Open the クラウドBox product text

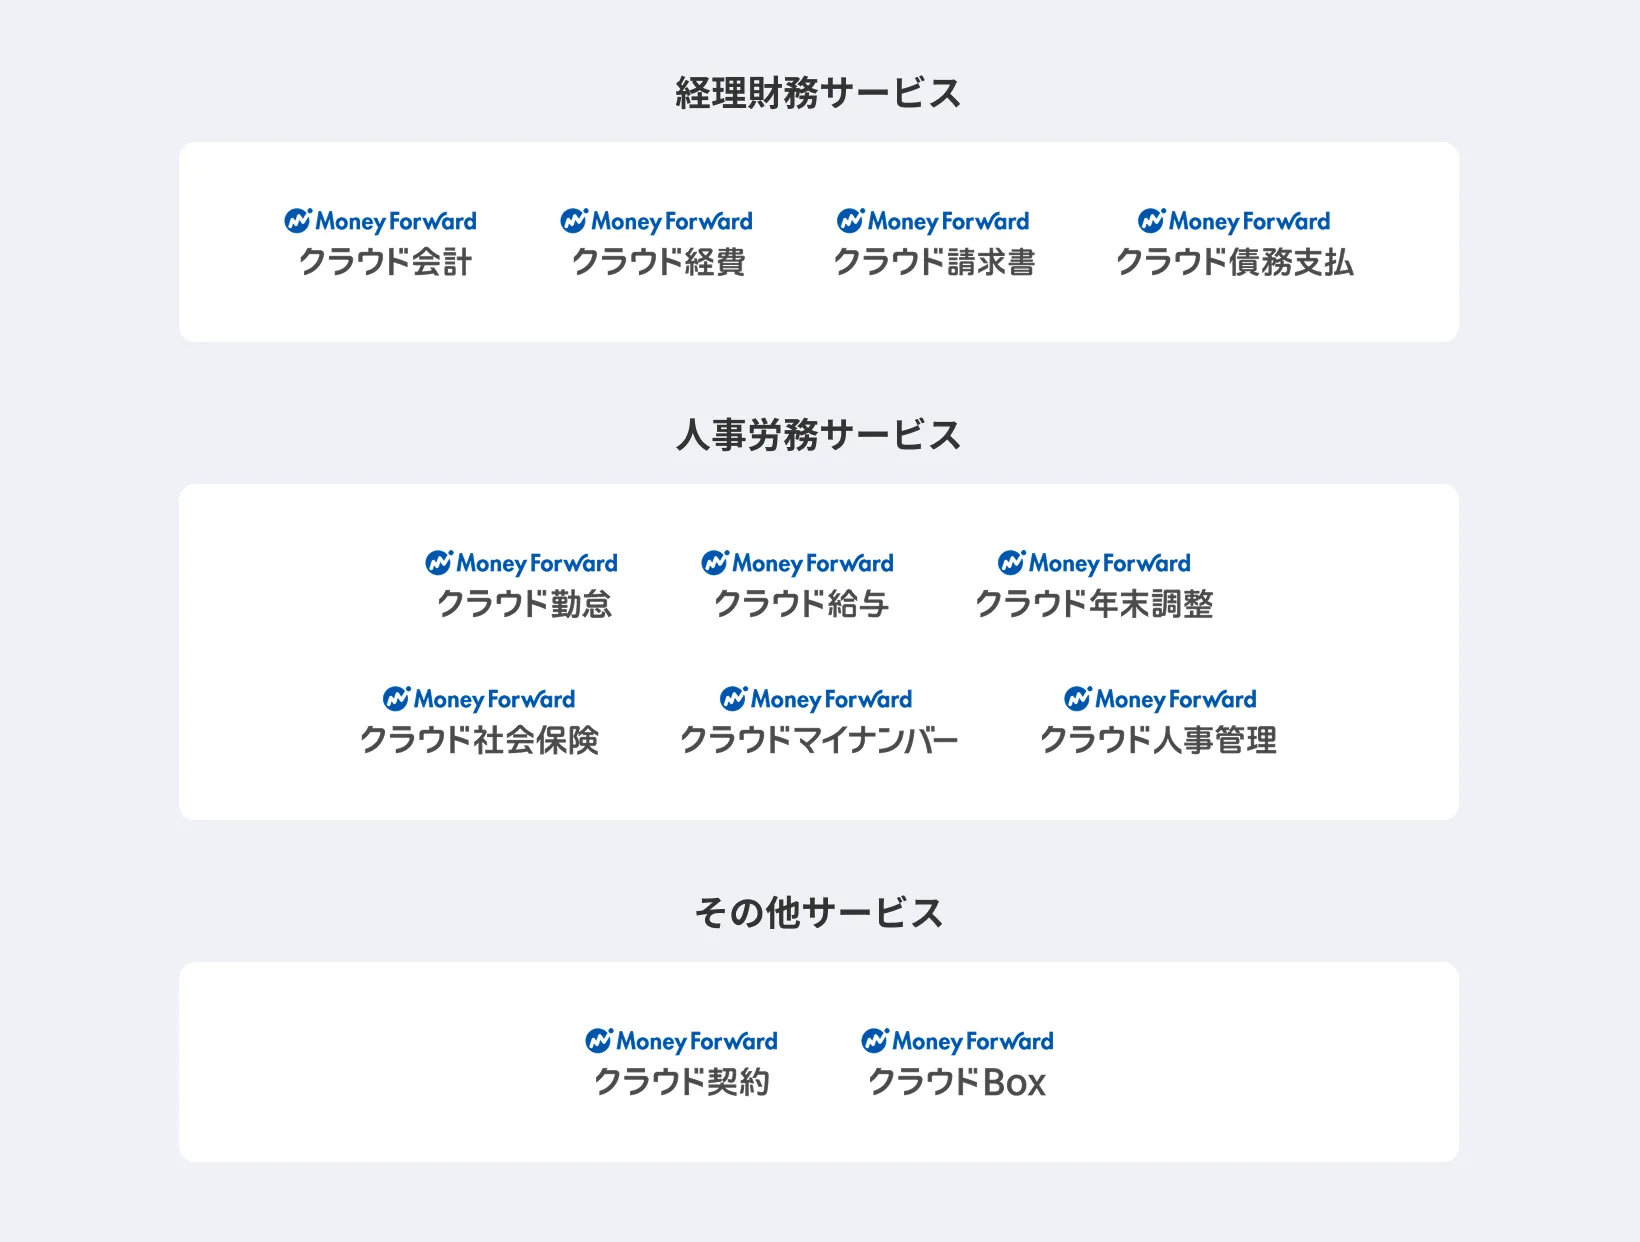coord(957,1082)
